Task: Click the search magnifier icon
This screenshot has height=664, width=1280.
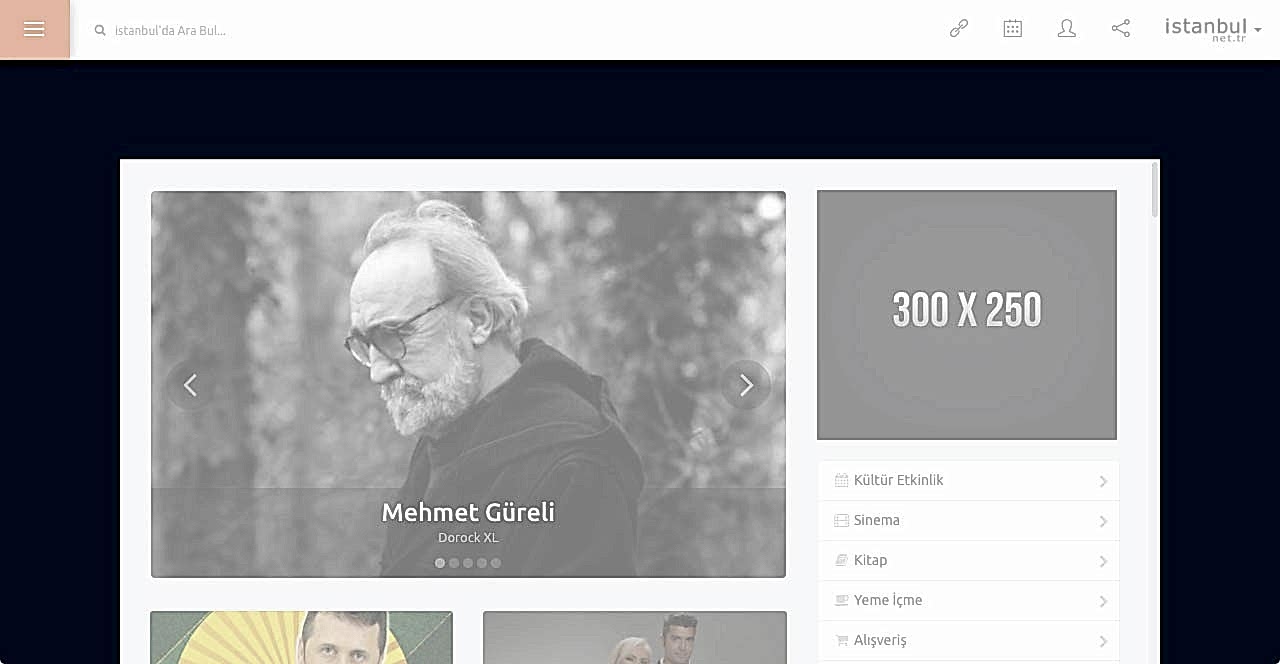Action: click(x=100, y=30)
